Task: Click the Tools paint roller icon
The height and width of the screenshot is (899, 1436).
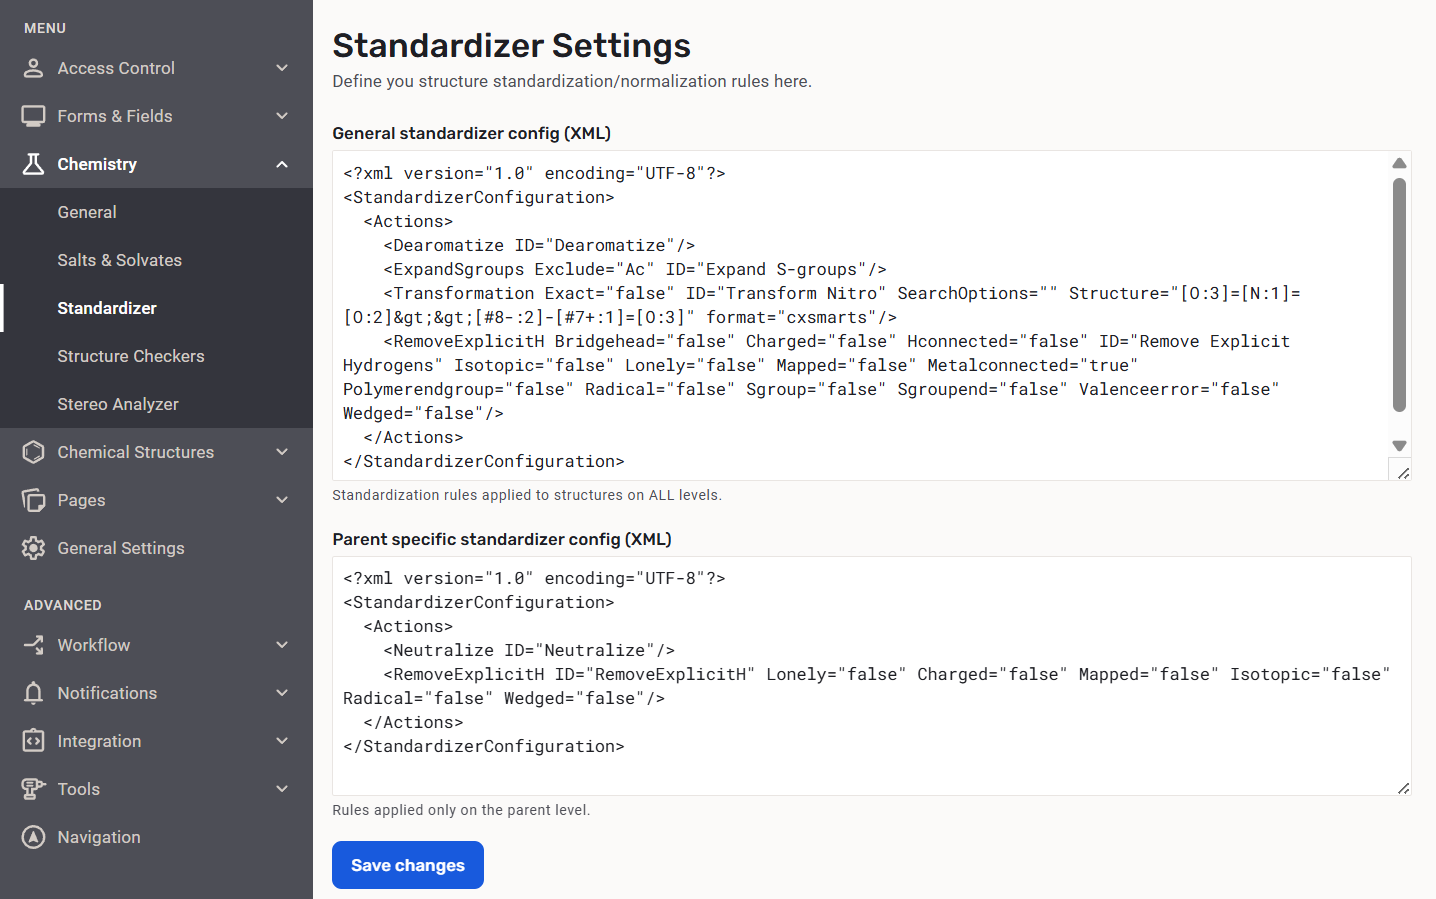Action: click(33, 789)
